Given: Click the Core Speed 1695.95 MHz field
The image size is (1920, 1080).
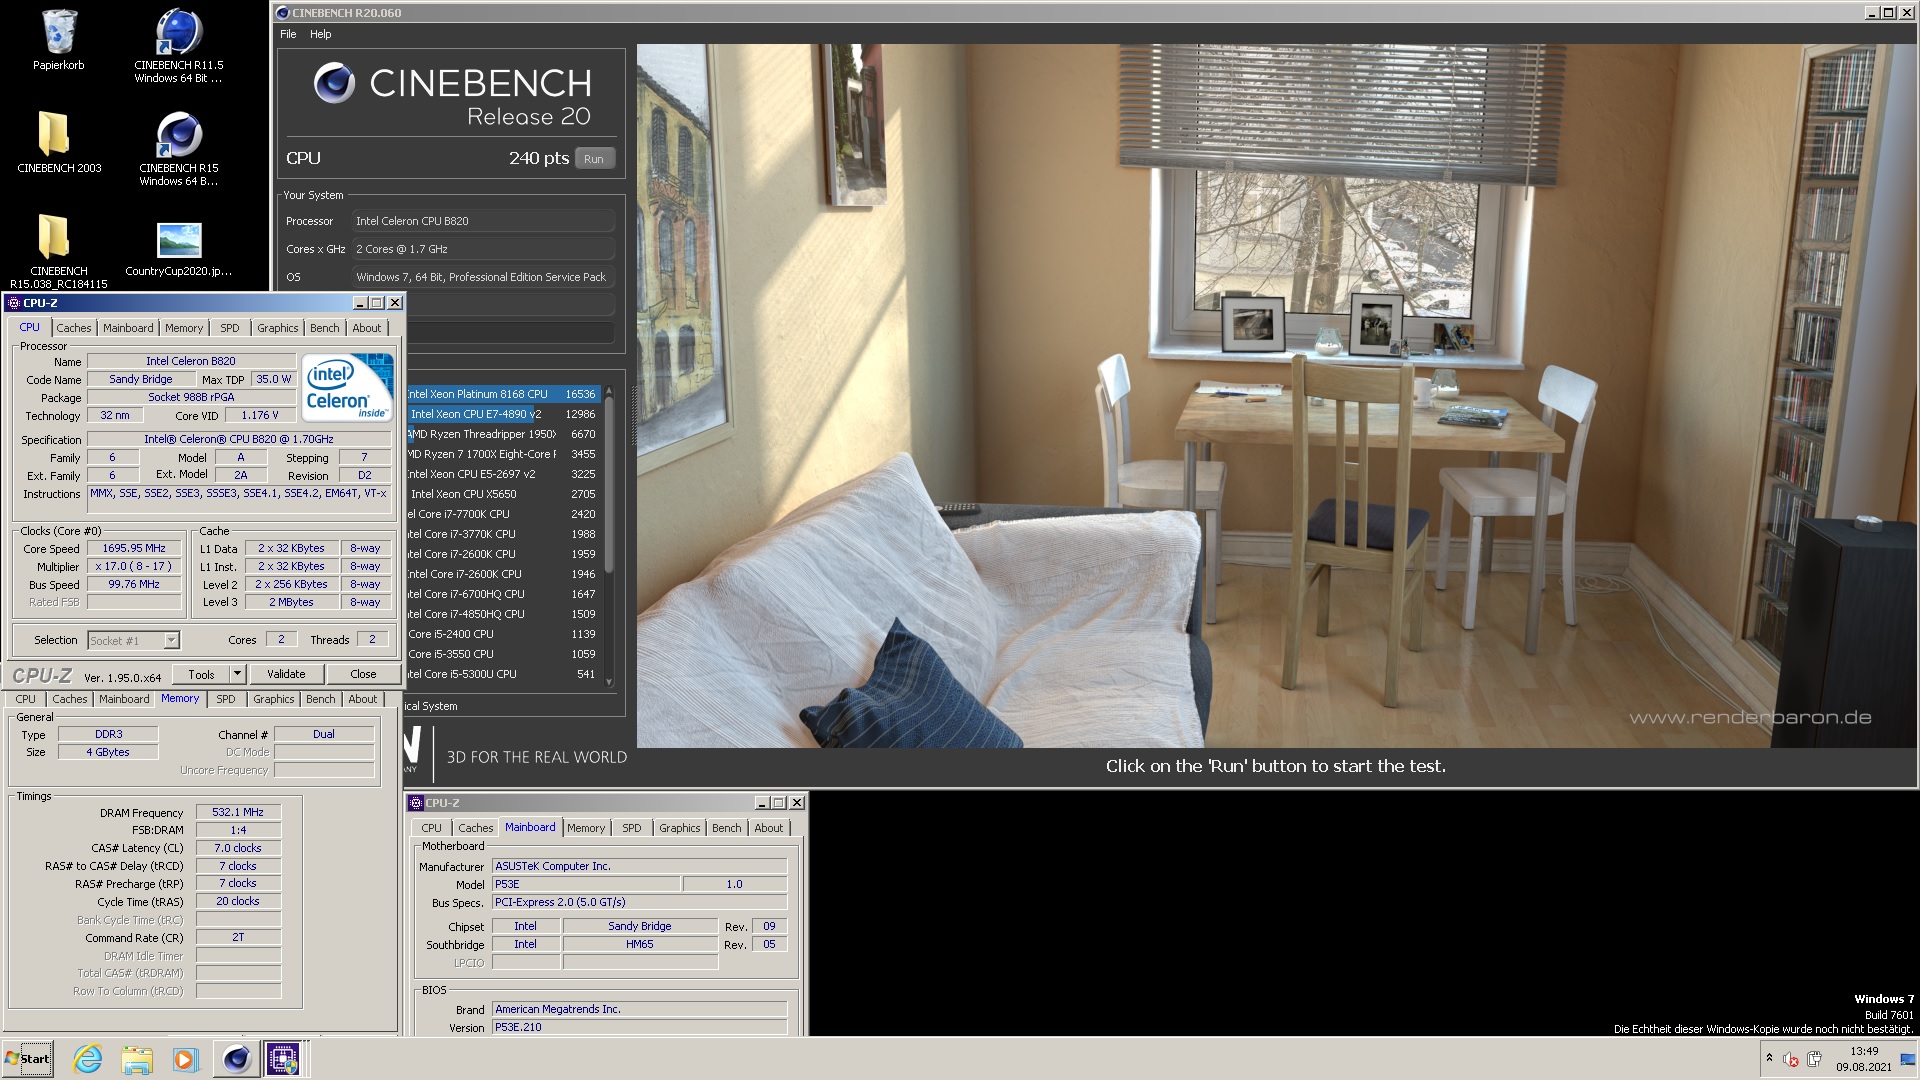Looking at the screenshot, I should click(134, 548).
